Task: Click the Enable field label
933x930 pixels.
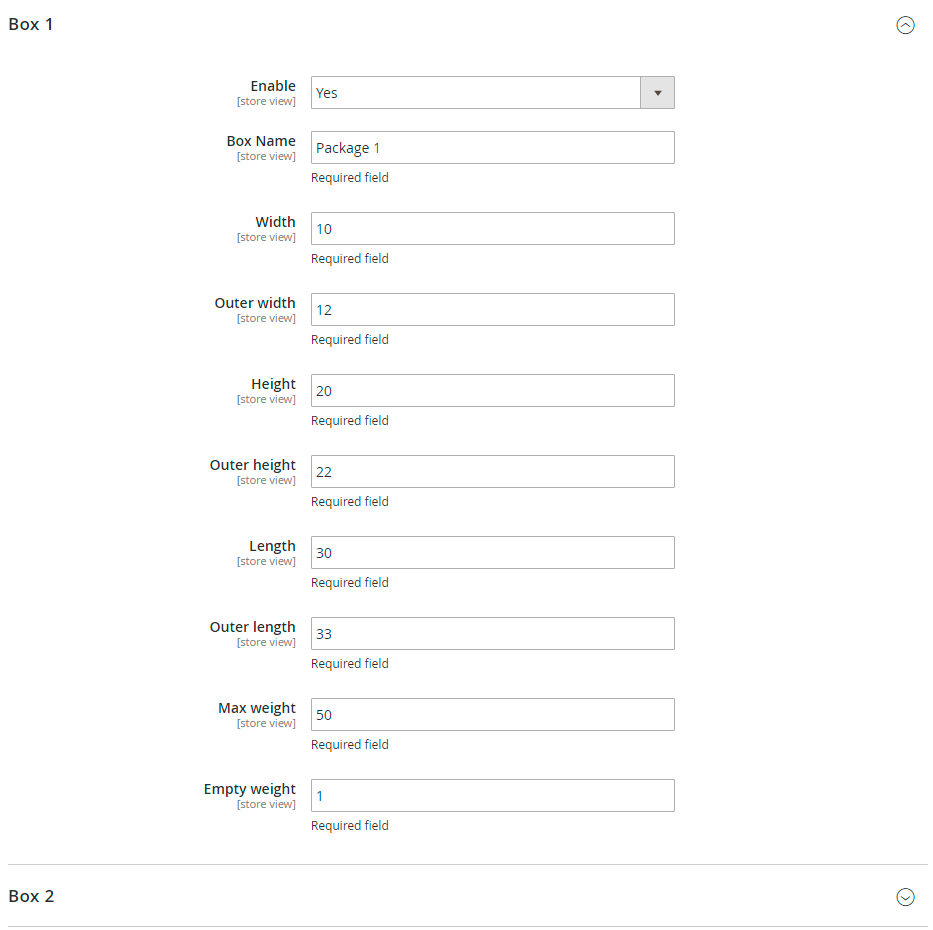Action: click(x=273, y=86)
